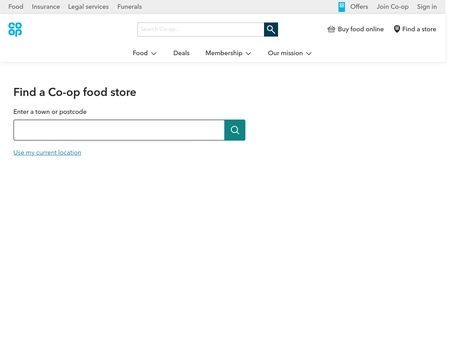Click Buy food online text
Image resolution: width=450 pixels, height=360 pixels.
click(x=360, y=29)
